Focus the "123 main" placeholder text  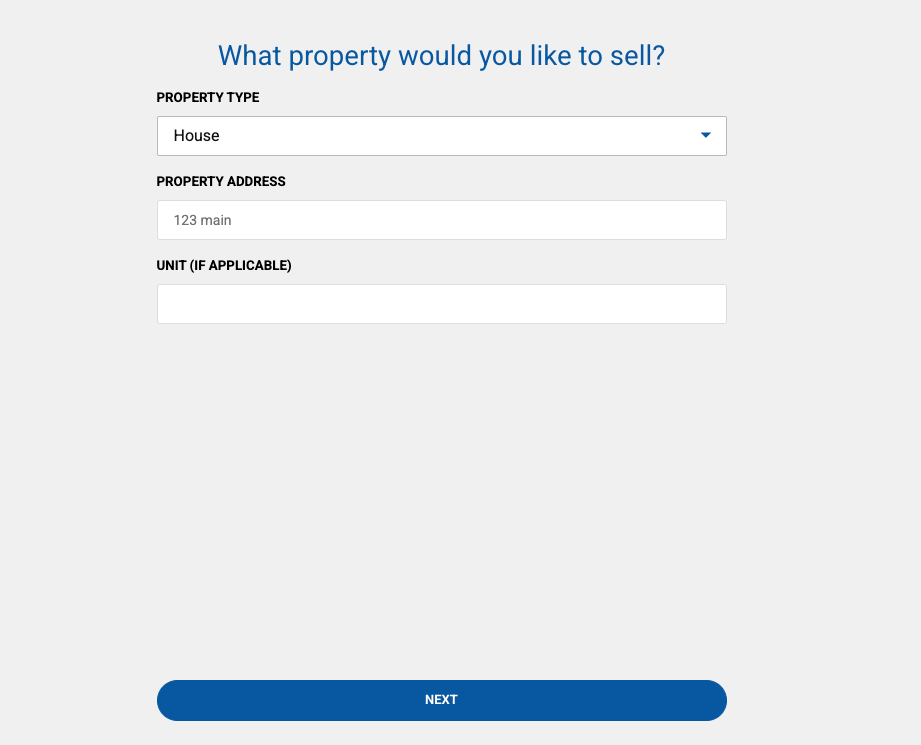coord(203,220)
